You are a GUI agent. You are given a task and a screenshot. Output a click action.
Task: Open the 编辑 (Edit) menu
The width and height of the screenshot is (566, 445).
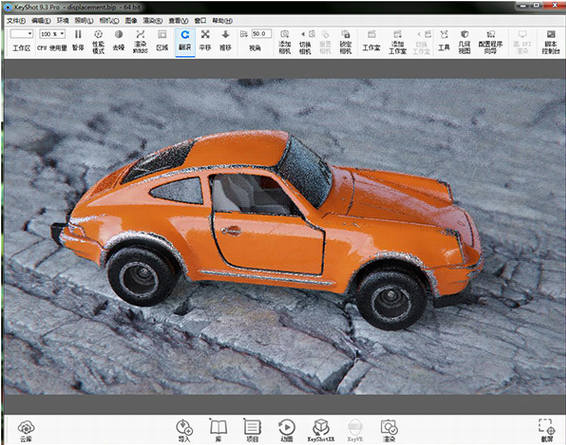41,21
